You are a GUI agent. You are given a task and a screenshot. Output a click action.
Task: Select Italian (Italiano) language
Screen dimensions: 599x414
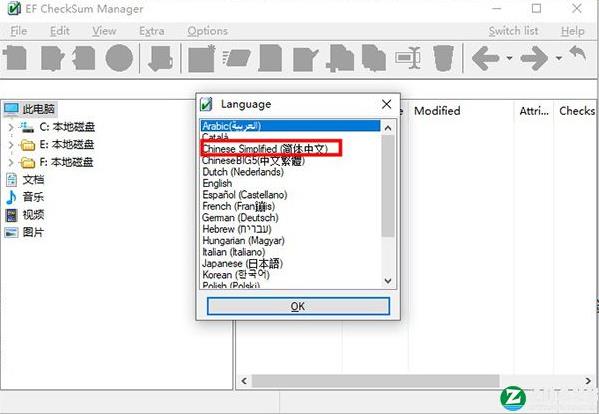(x=291, y=252)
